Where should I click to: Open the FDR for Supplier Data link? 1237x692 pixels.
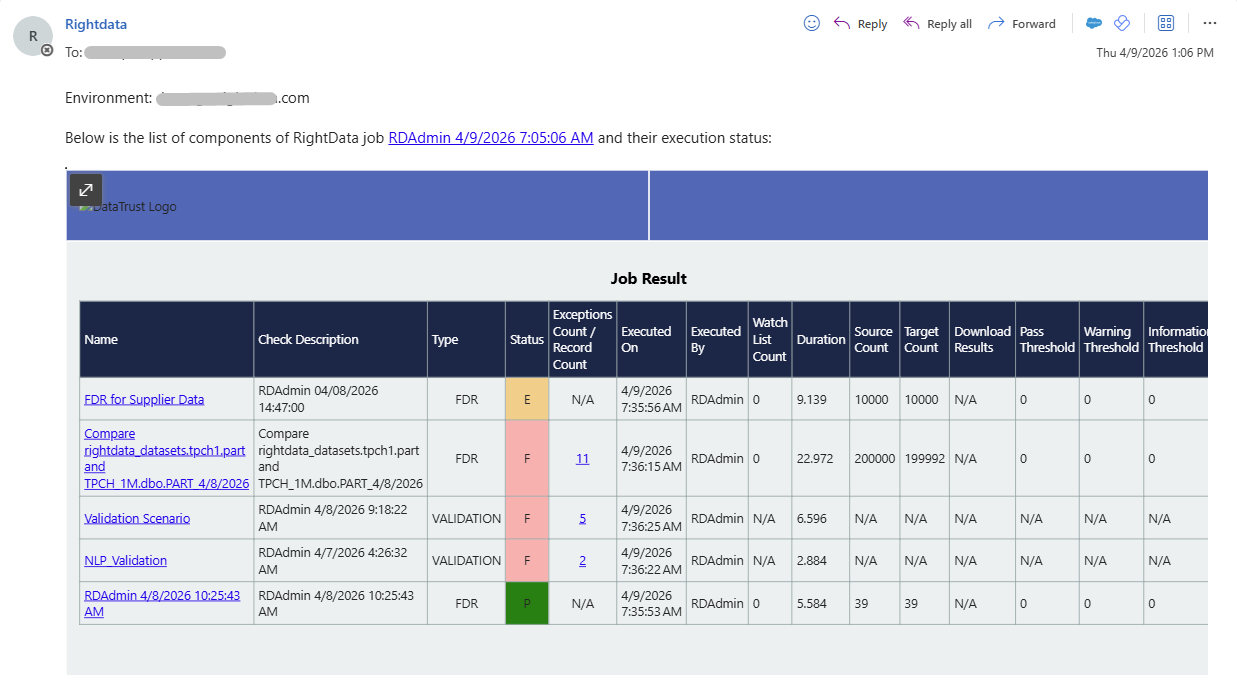click(x=144, y=399)
